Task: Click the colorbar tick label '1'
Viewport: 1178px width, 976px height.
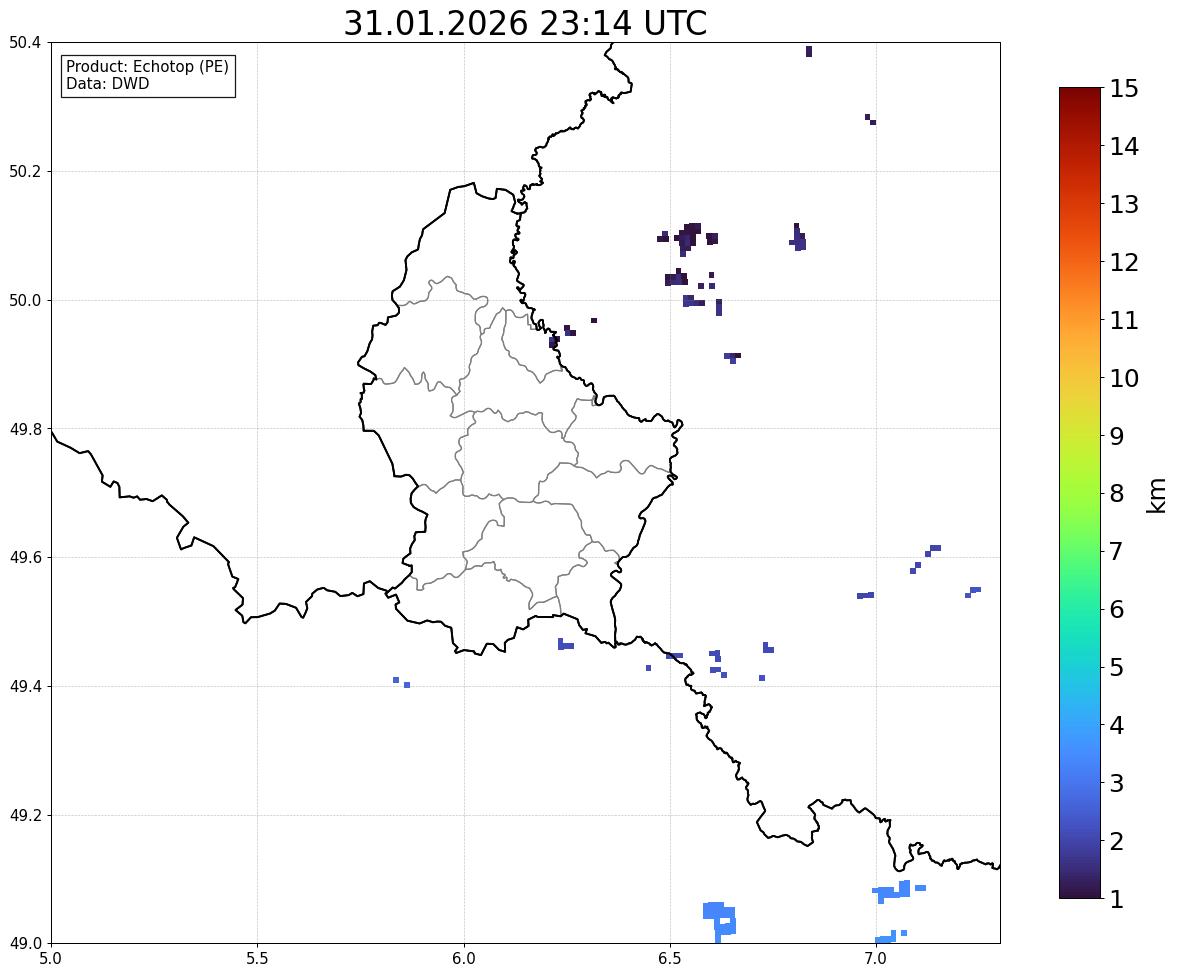Action: point(1116,899)
